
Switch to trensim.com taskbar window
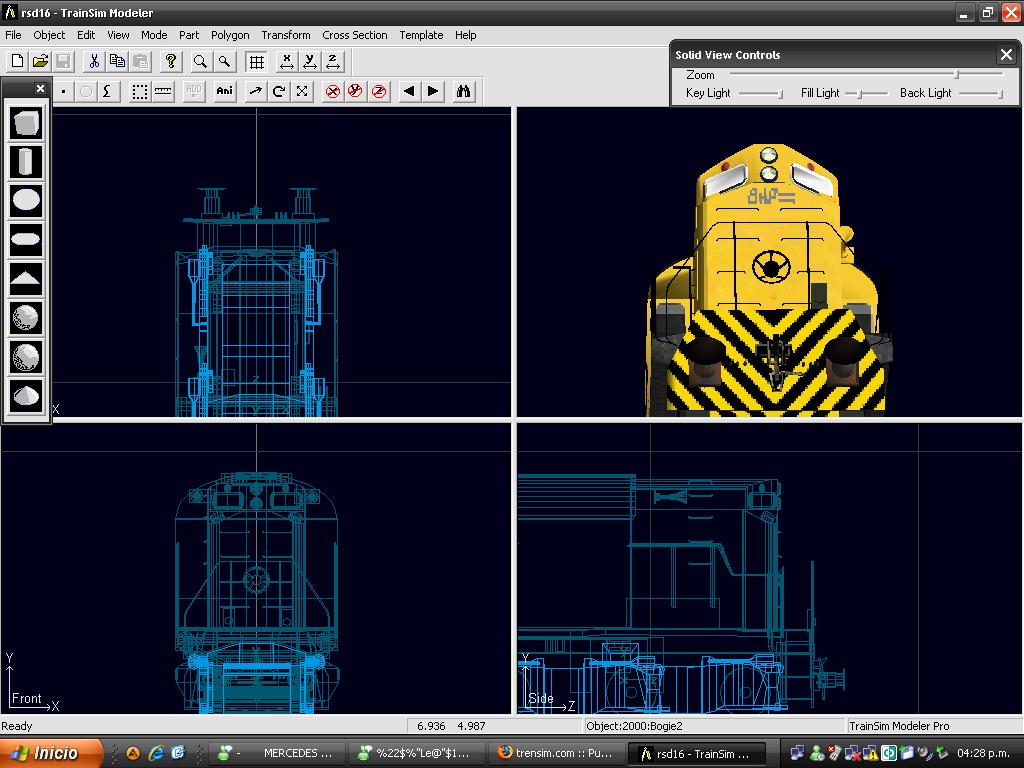coord(555,753)
